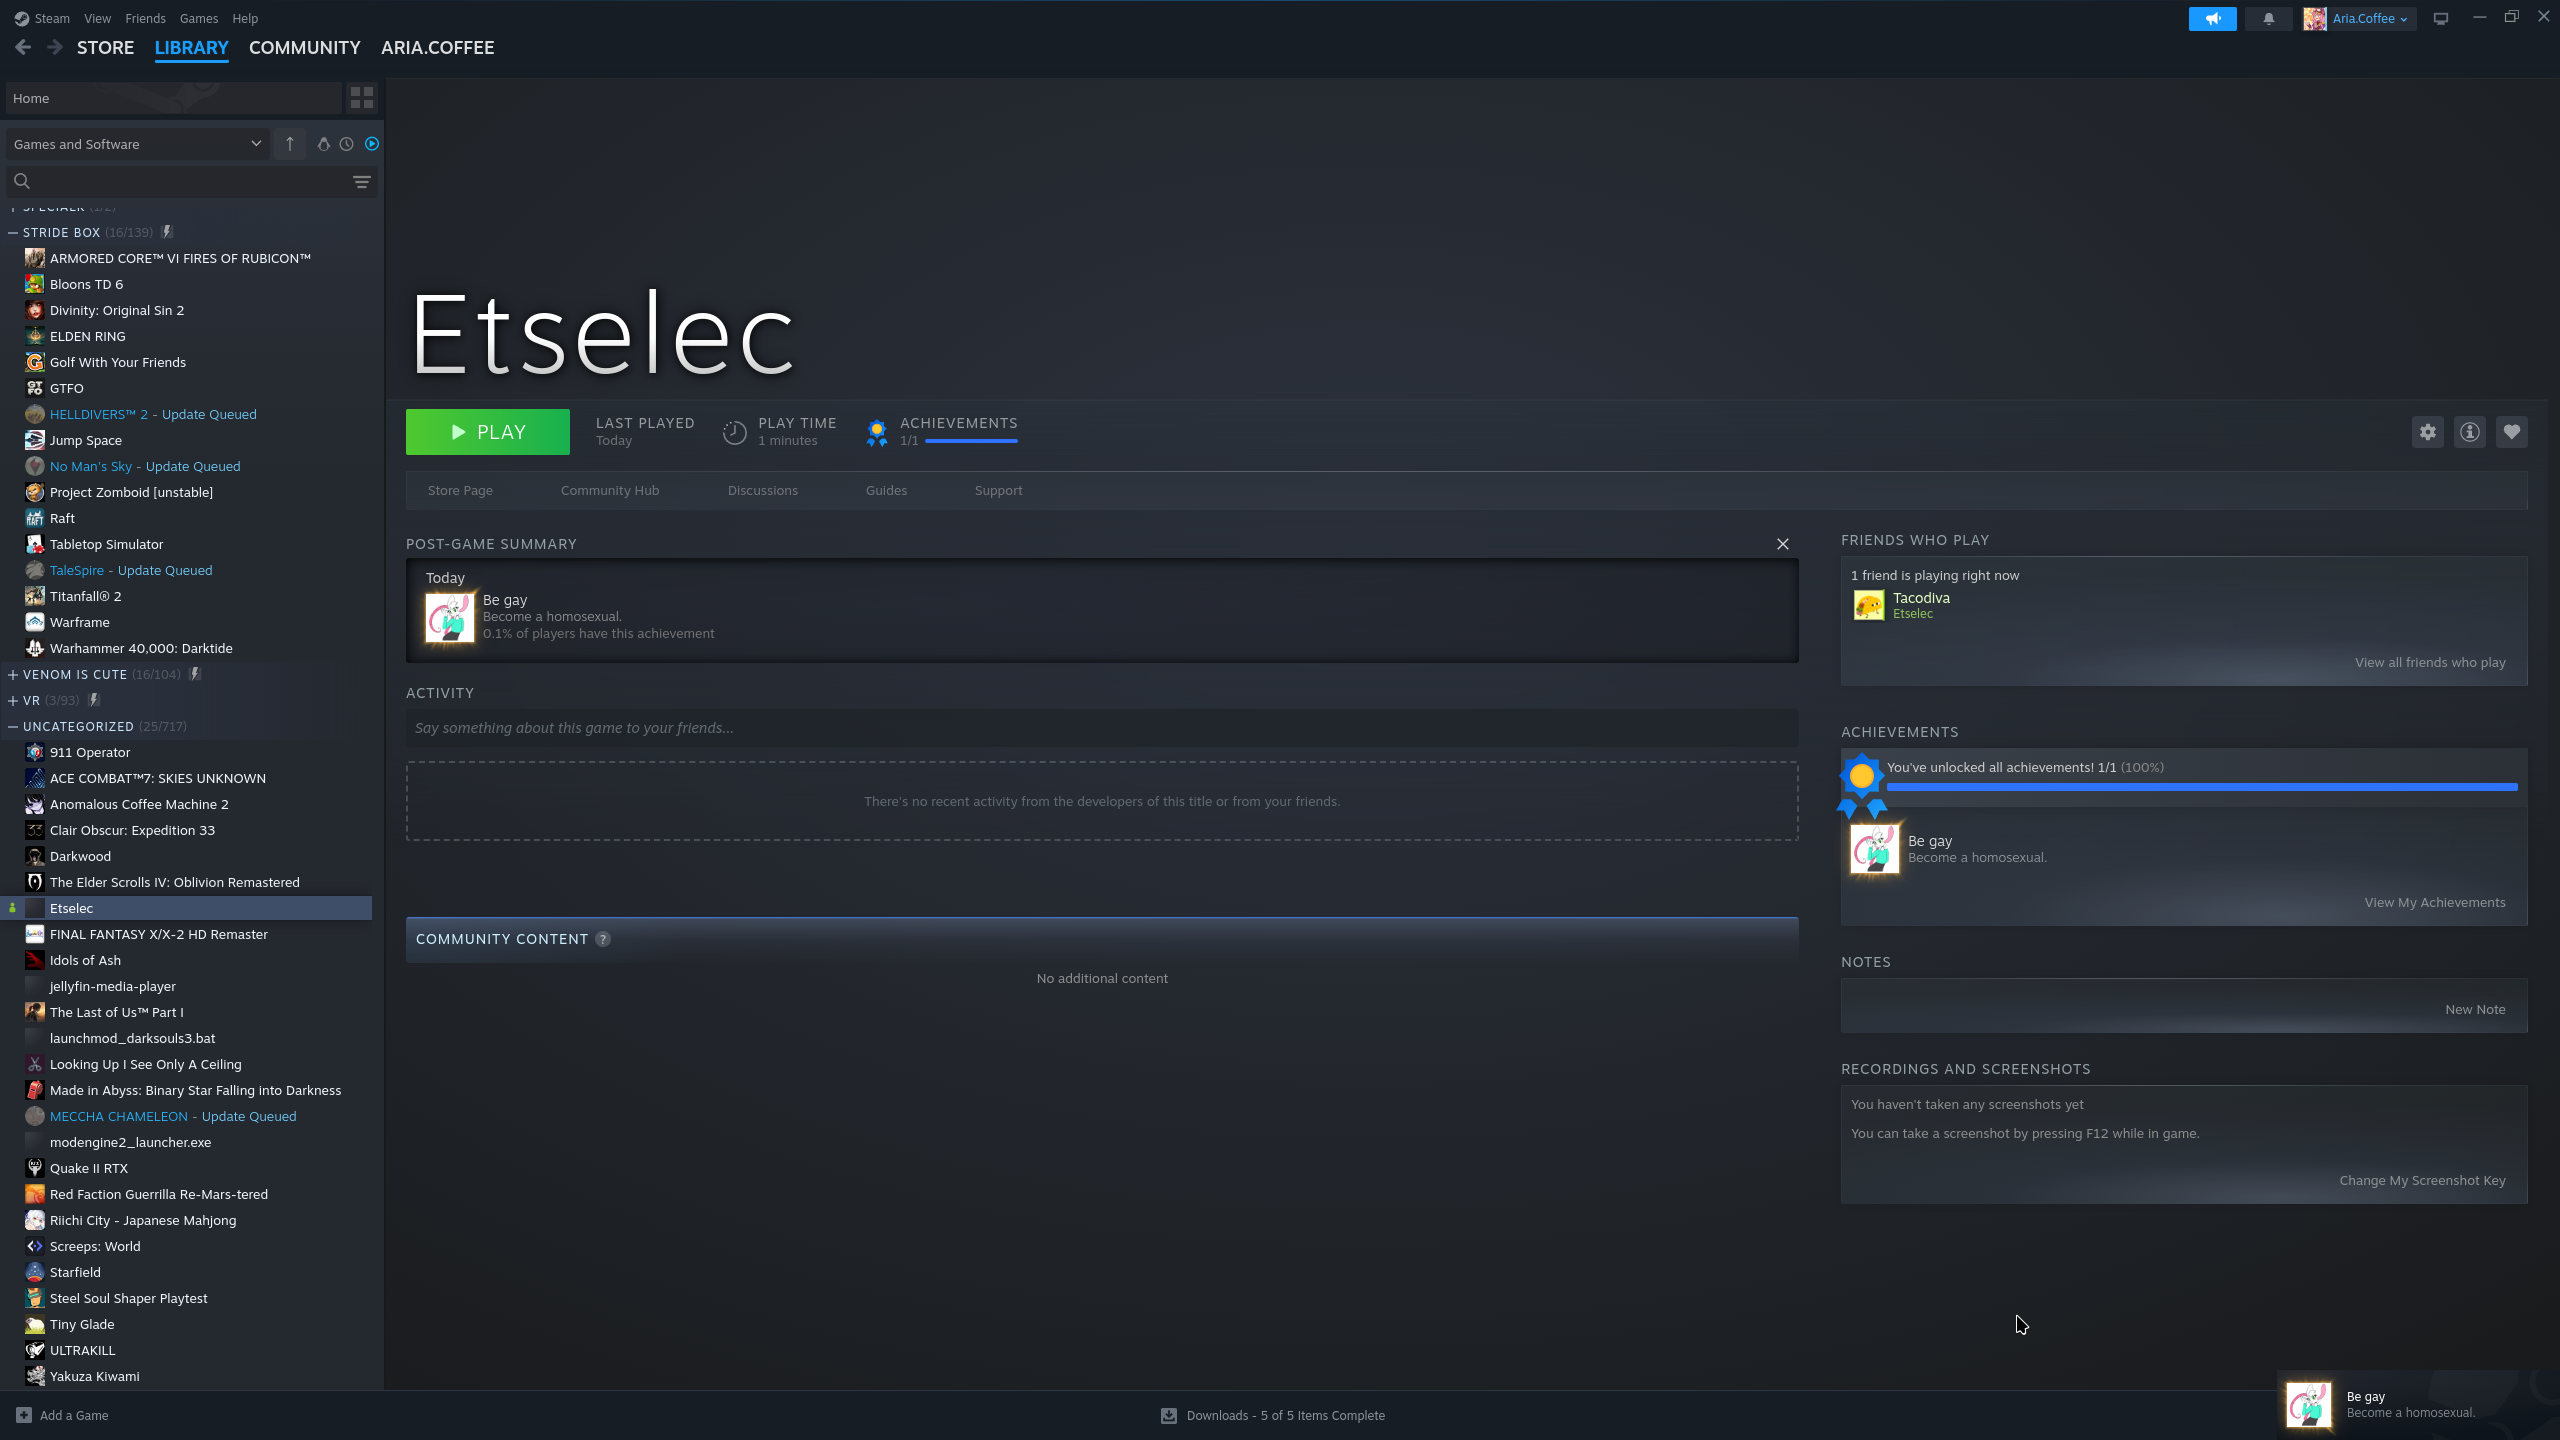Switch to Big Picture mode icon
2560x1440 pixels.
coord(2441,19)
